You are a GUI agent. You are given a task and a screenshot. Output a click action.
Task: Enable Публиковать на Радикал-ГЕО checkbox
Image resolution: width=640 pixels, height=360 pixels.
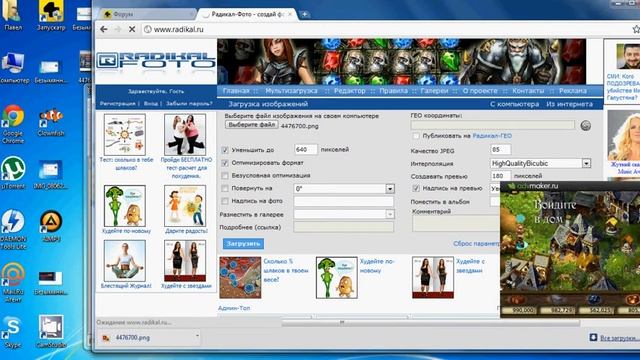416,136
